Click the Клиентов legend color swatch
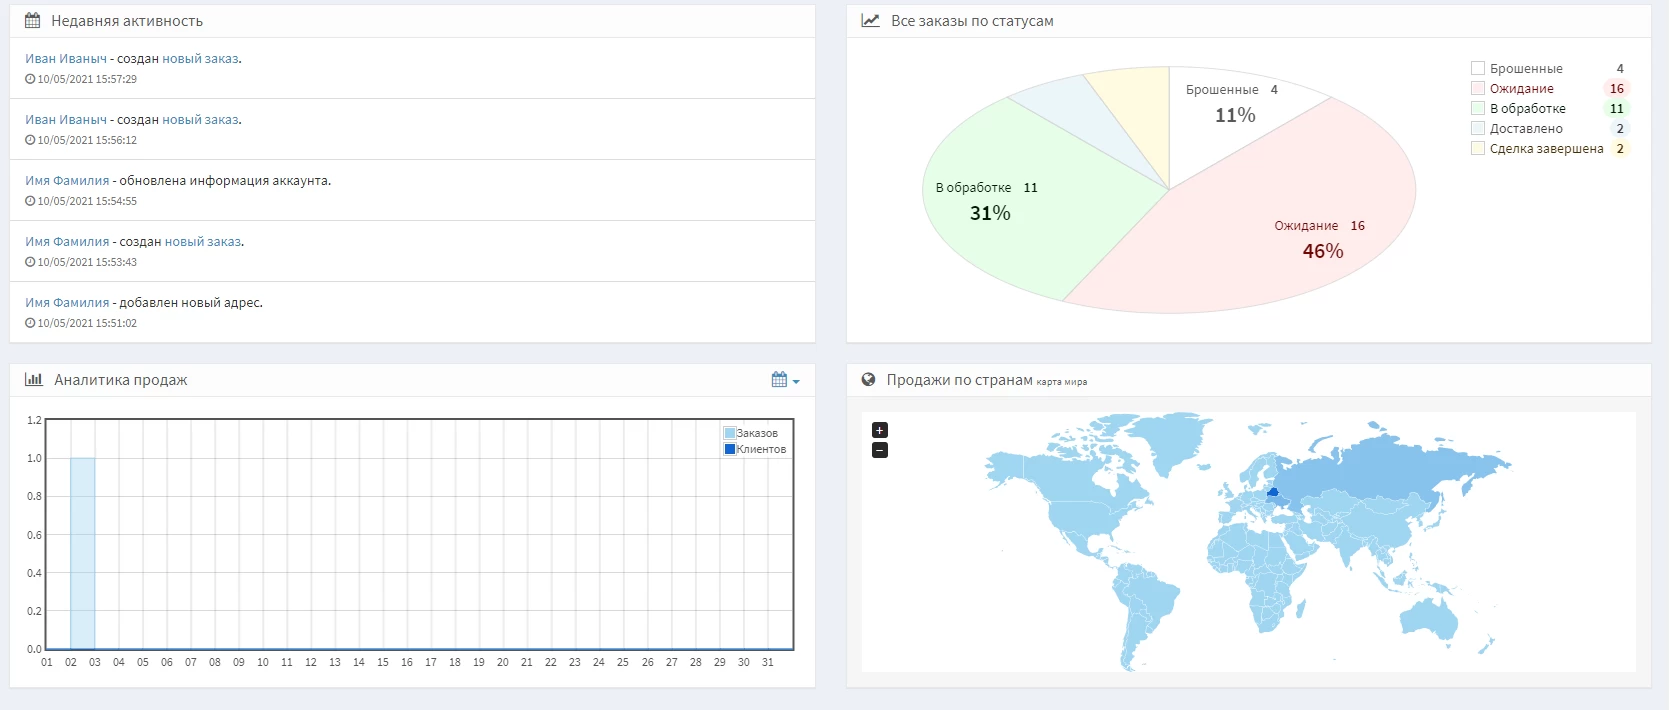1669x710 pixels. (x=730, y=449)
